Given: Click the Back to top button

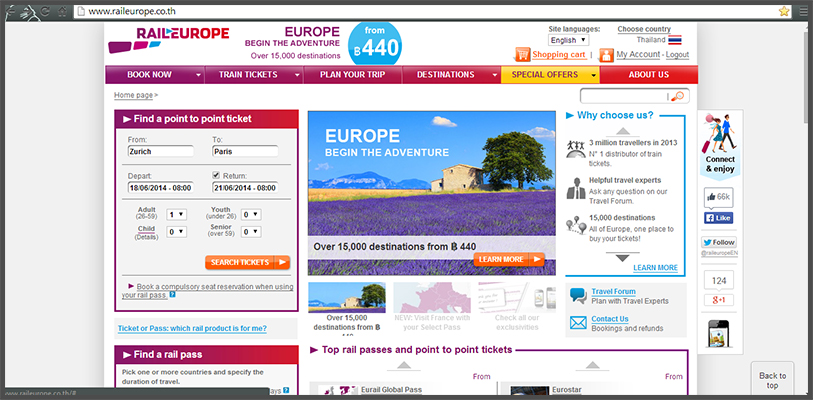Looking at the screenshot, I should (x=773, y=379).
